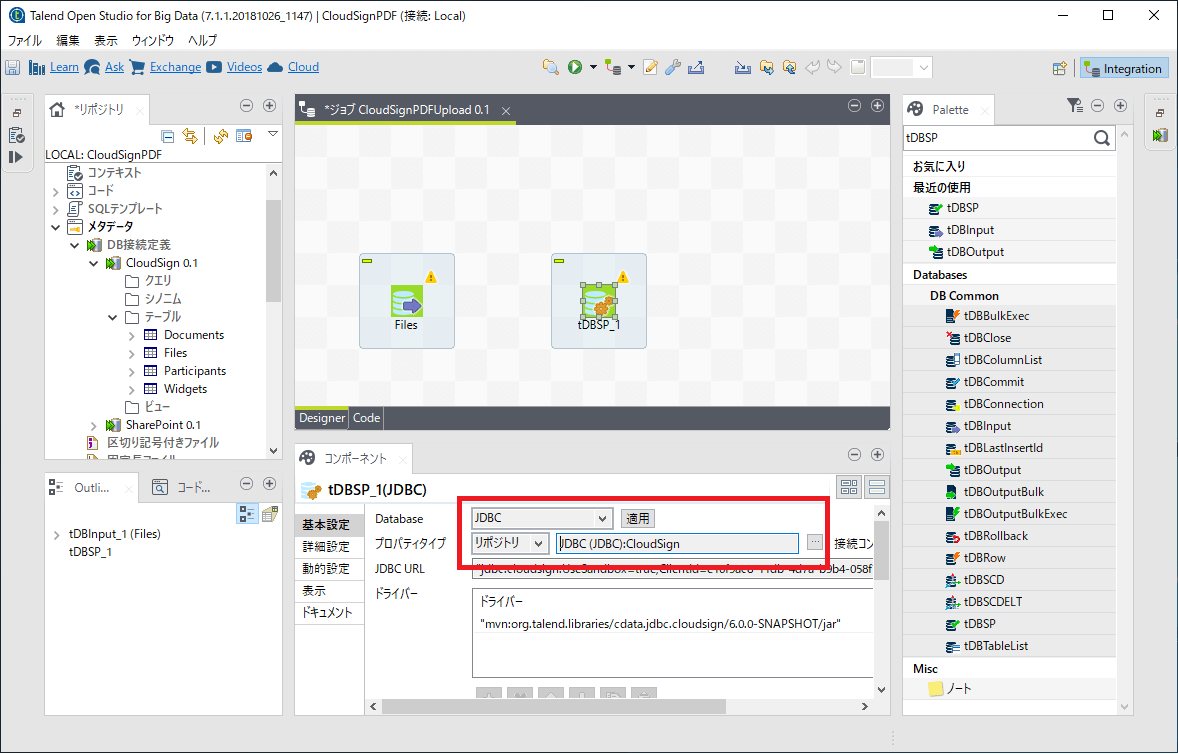Click the Save icon in the toolbar

pos(12,68)
